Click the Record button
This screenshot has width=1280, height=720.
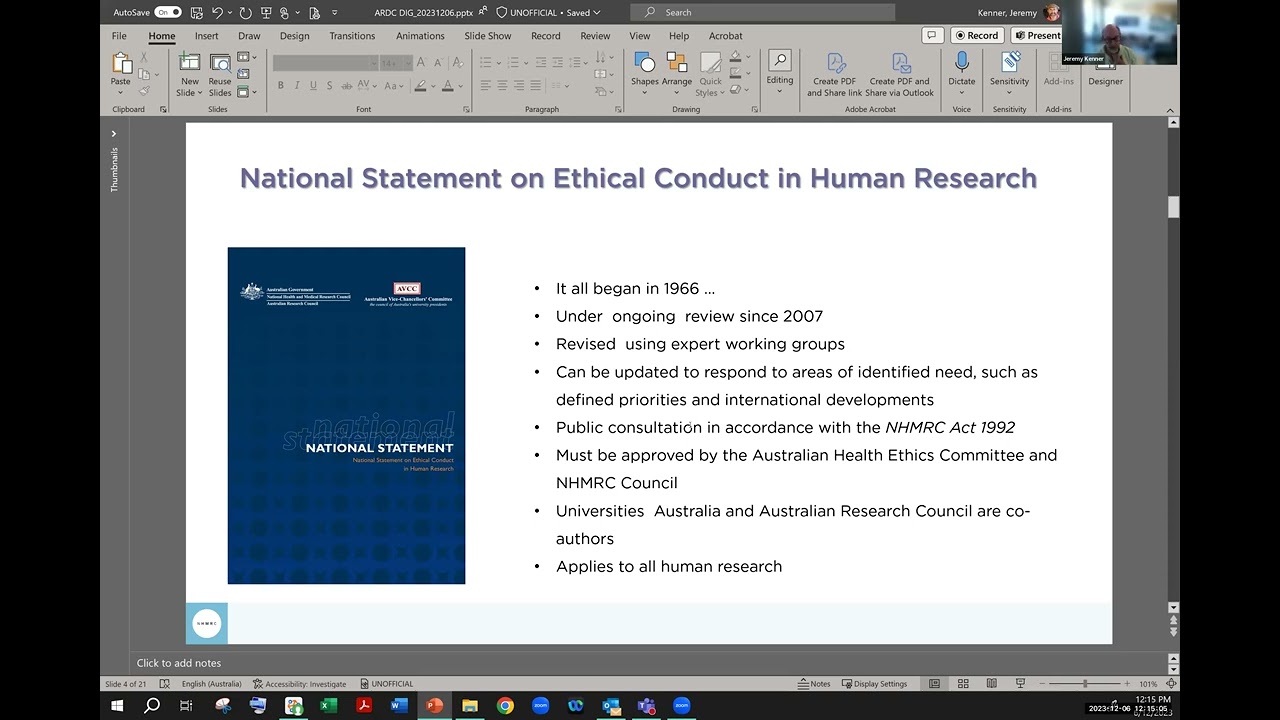click(x=977, y=35)
